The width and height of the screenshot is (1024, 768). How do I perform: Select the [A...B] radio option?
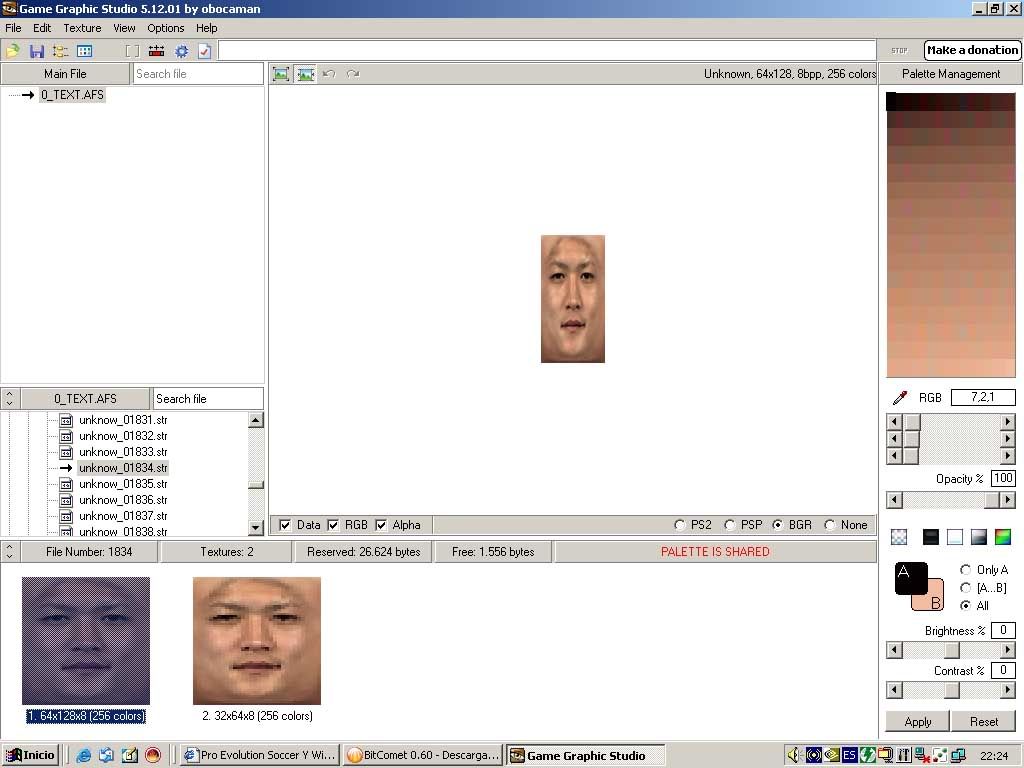[x=965, y=588]
